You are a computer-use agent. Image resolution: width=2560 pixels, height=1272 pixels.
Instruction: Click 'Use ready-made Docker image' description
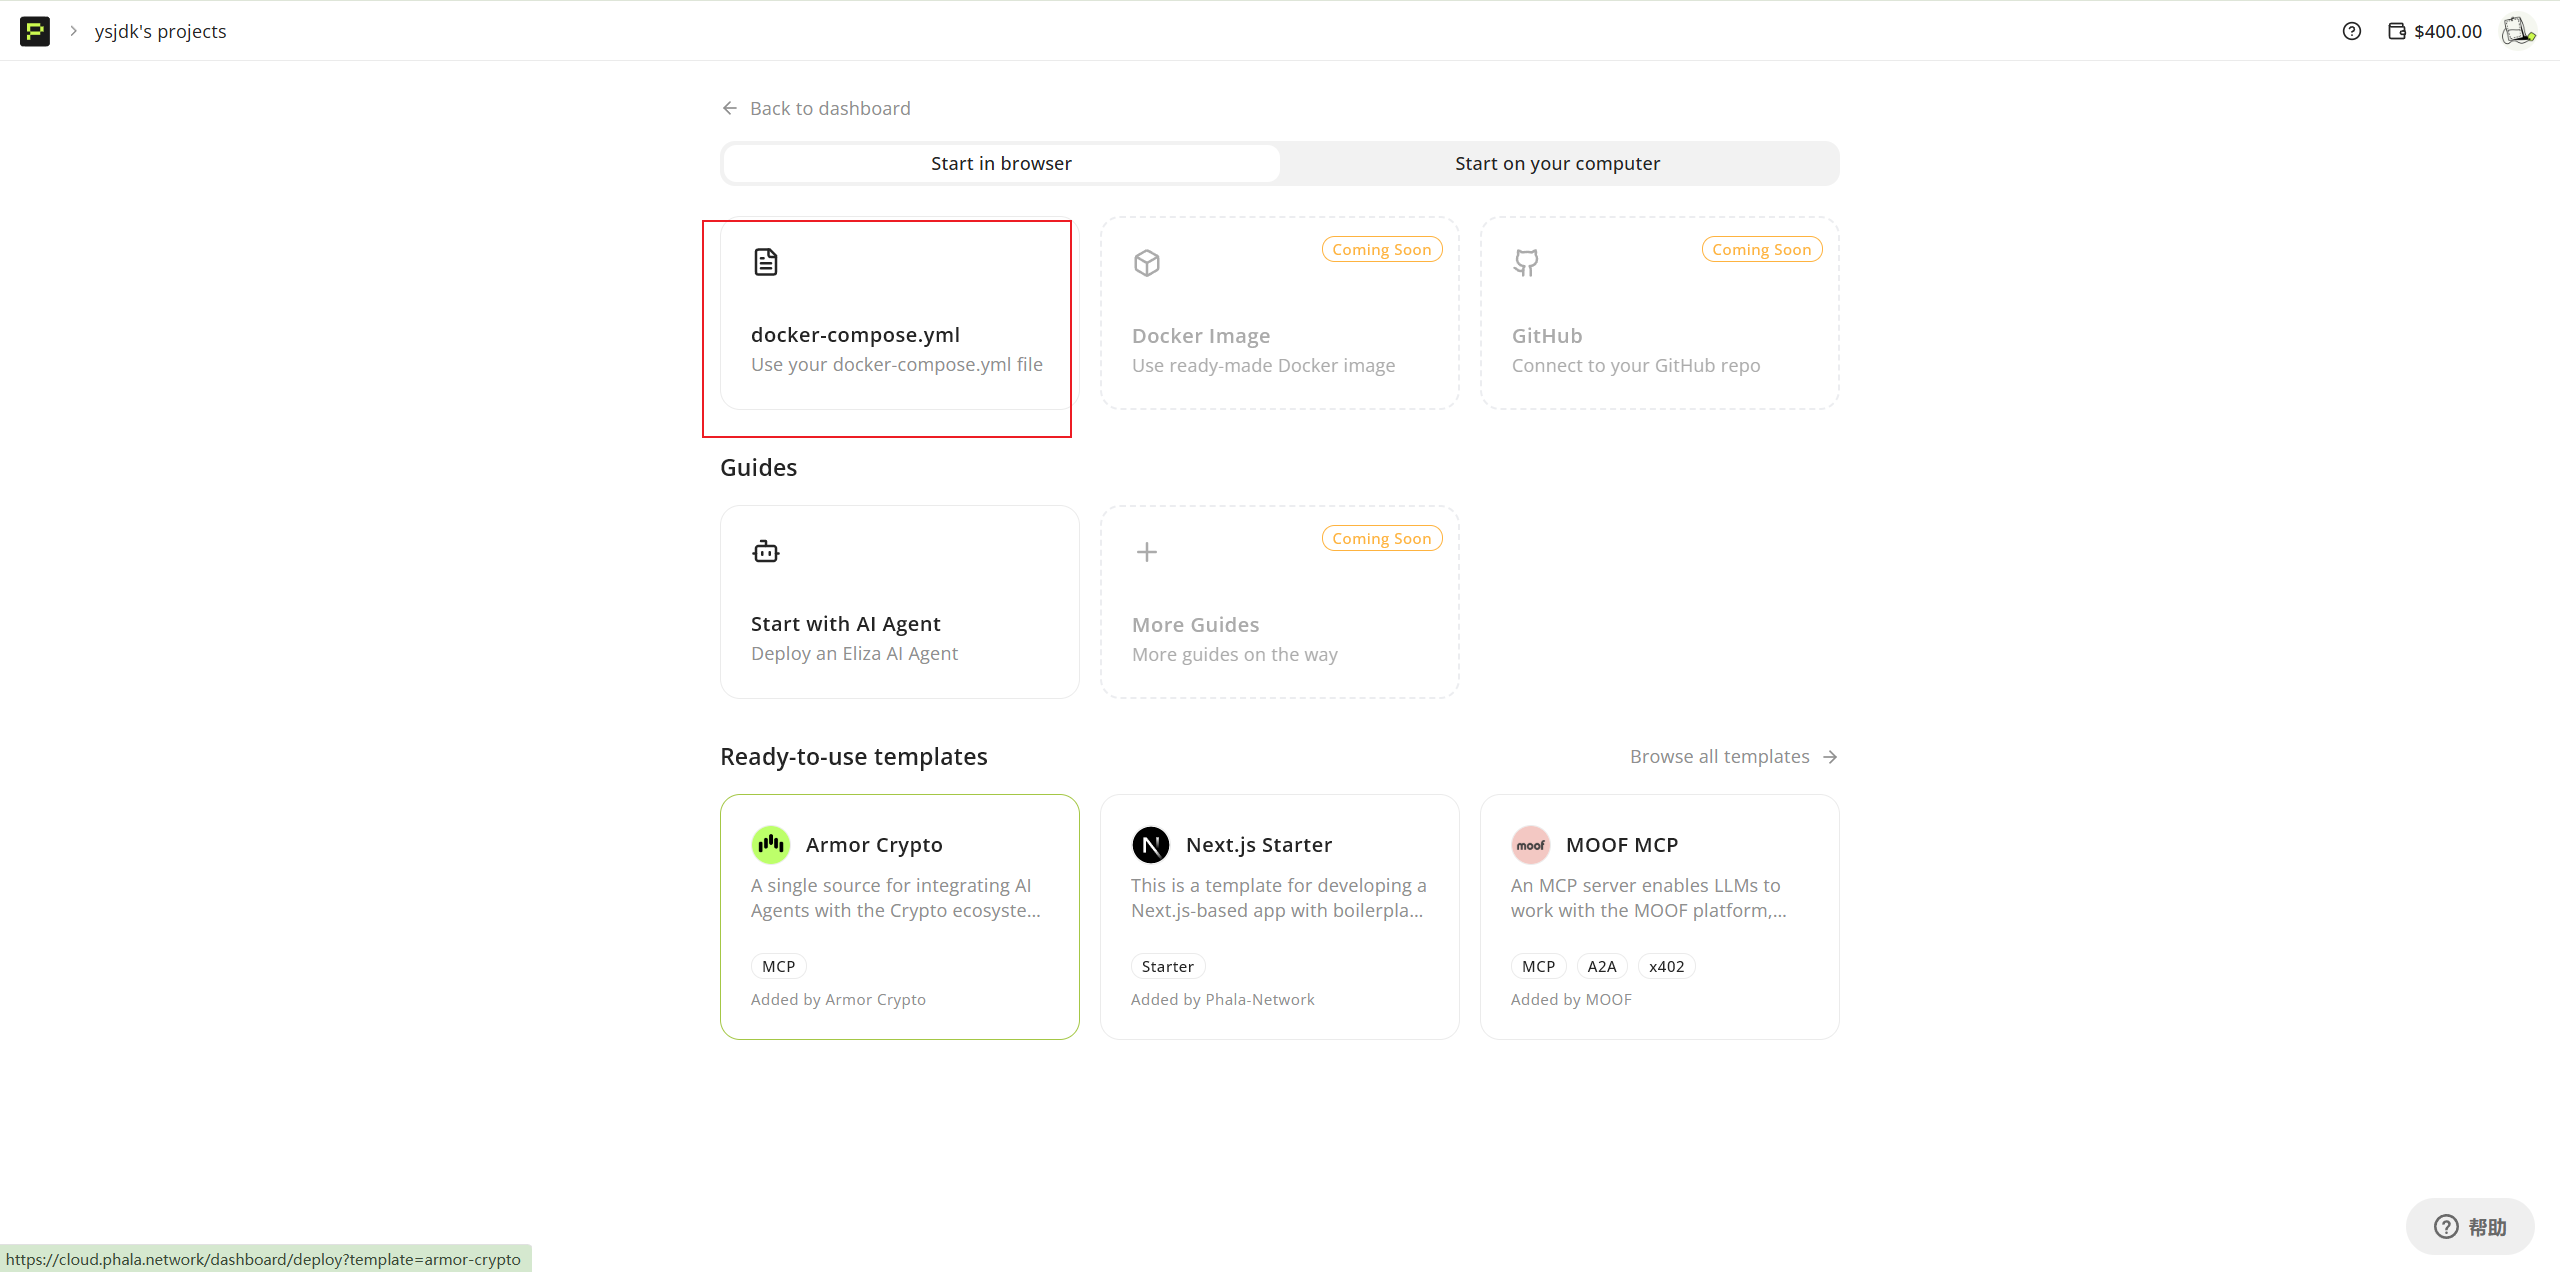[x=1264, y=365]
